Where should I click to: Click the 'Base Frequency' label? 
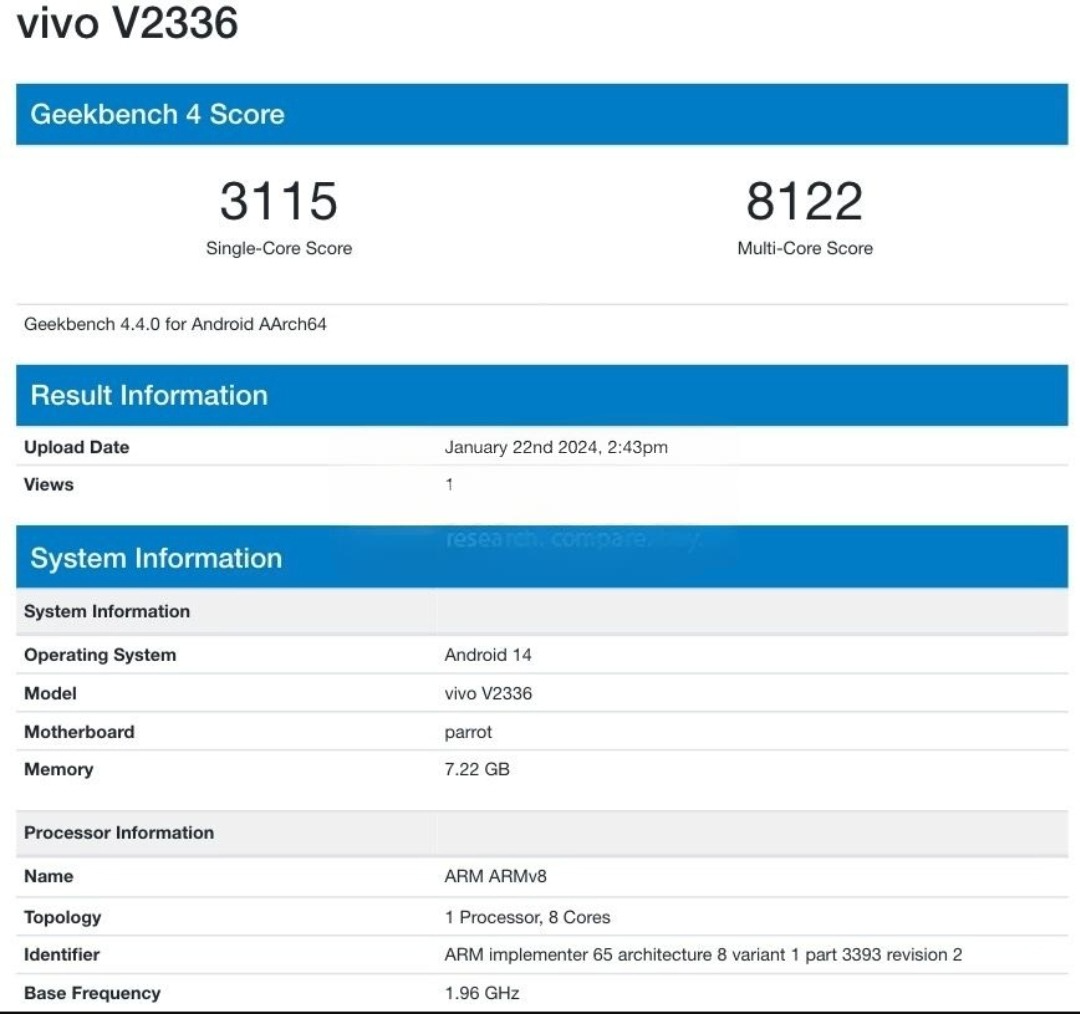click(x=92, y=993)
